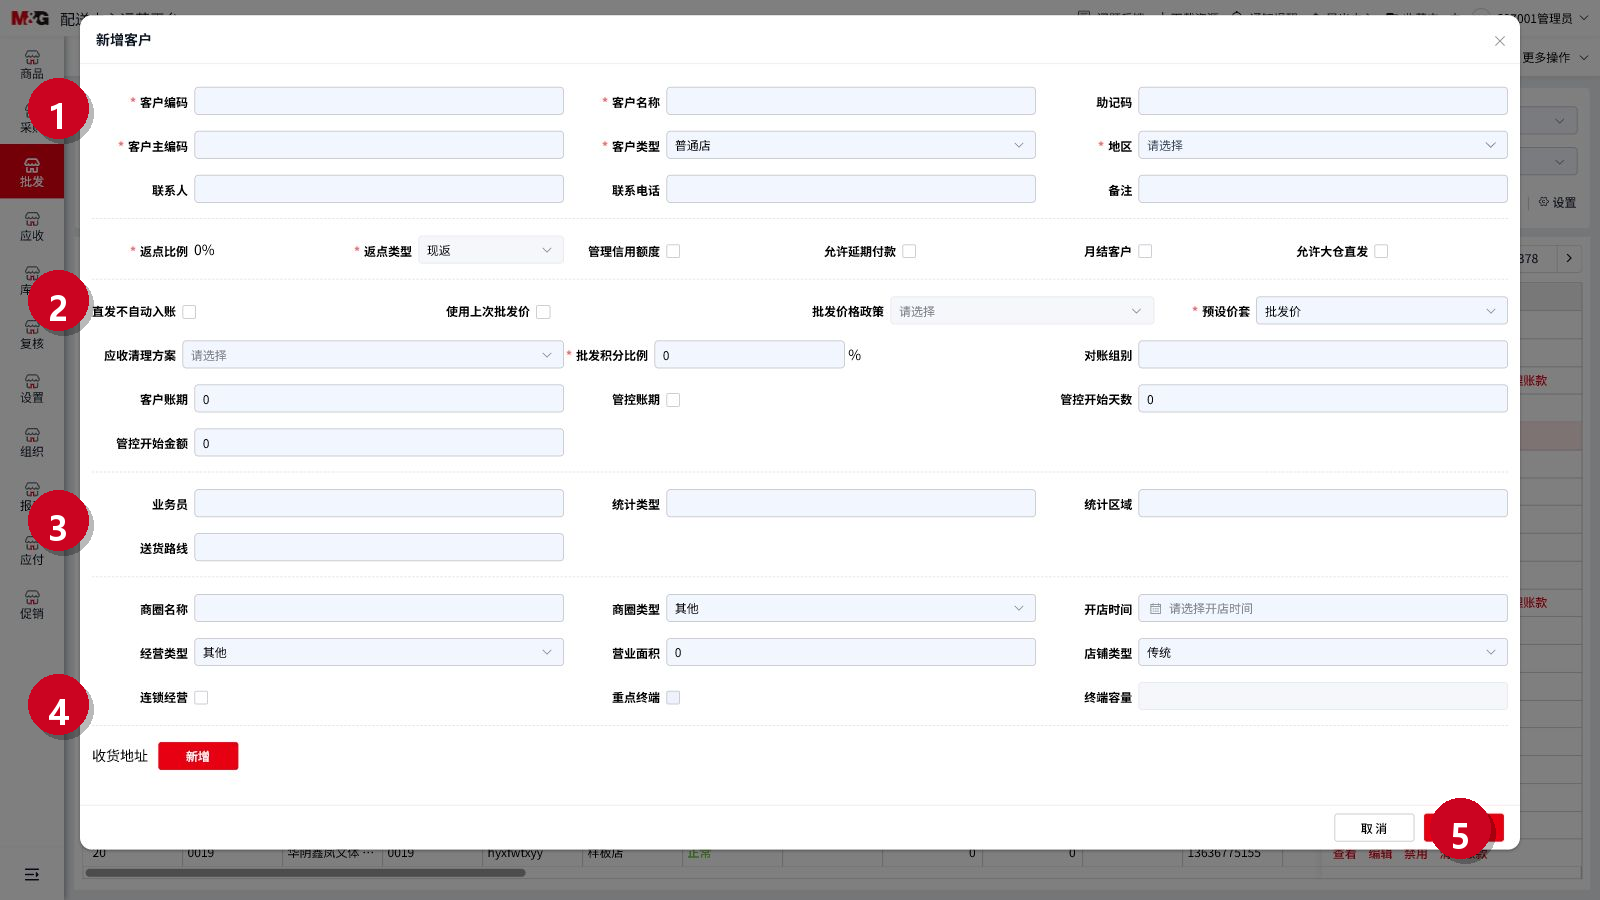Screen dimensions: 1600x900
Task: Click the 批发积分比例 input field
Action: [x=749, y=355]
